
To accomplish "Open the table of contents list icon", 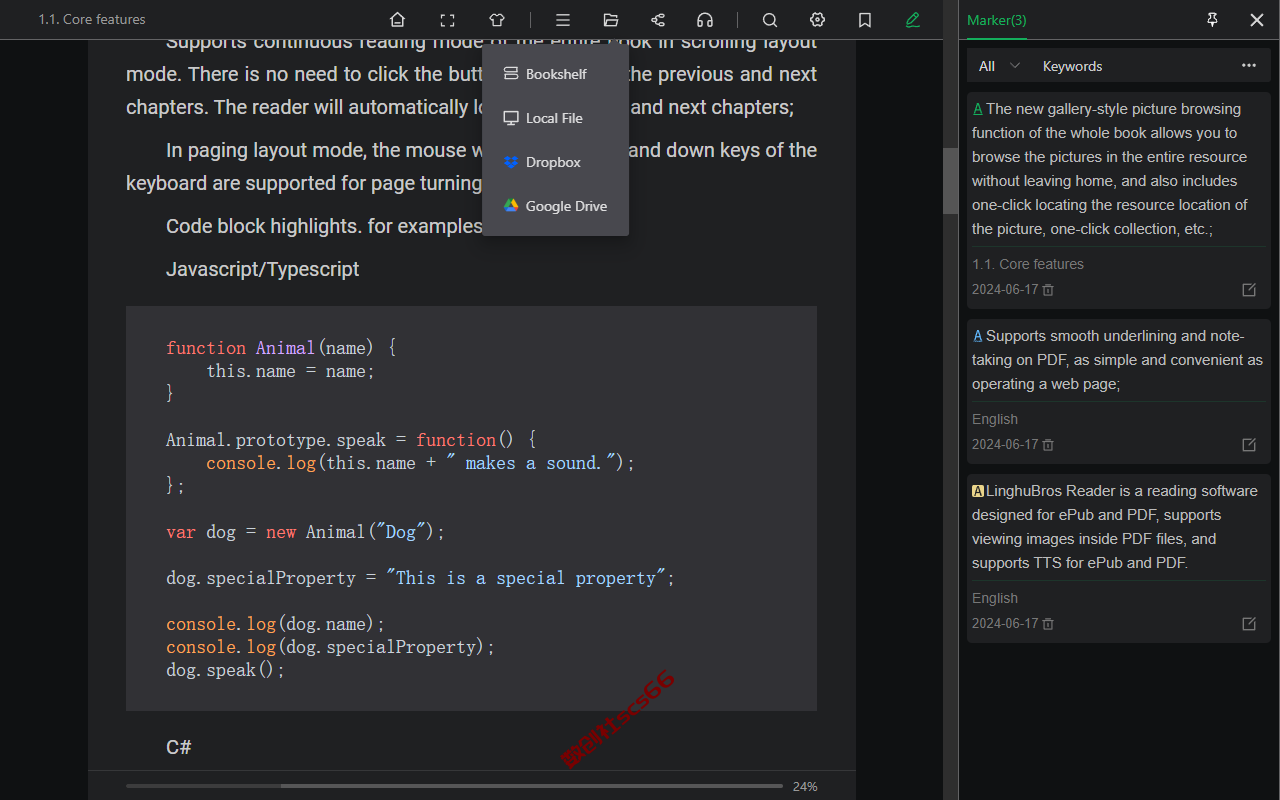I will [563, 20].
